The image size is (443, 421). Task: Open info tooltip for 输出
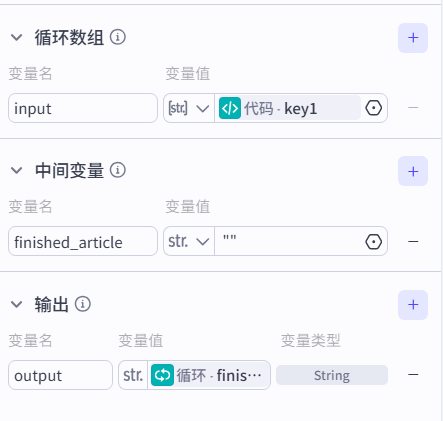(x=83, y=304)
